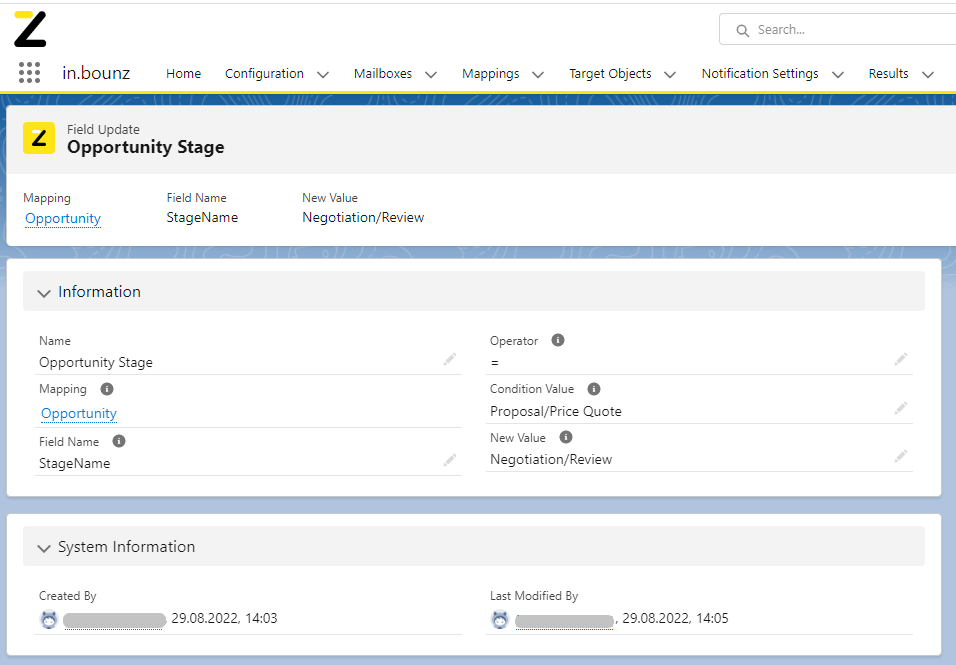This screenshot has width=956, height=665.
Task: Select the Opportunity Stage name value
Action: pos(96,363)
